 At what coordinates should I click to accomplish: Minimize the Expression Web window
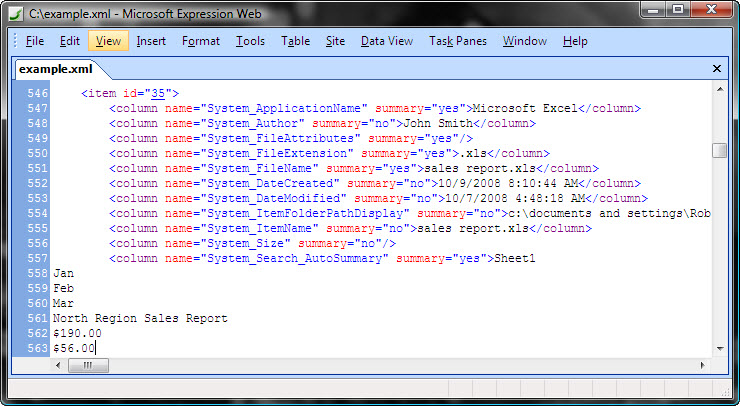653,9
